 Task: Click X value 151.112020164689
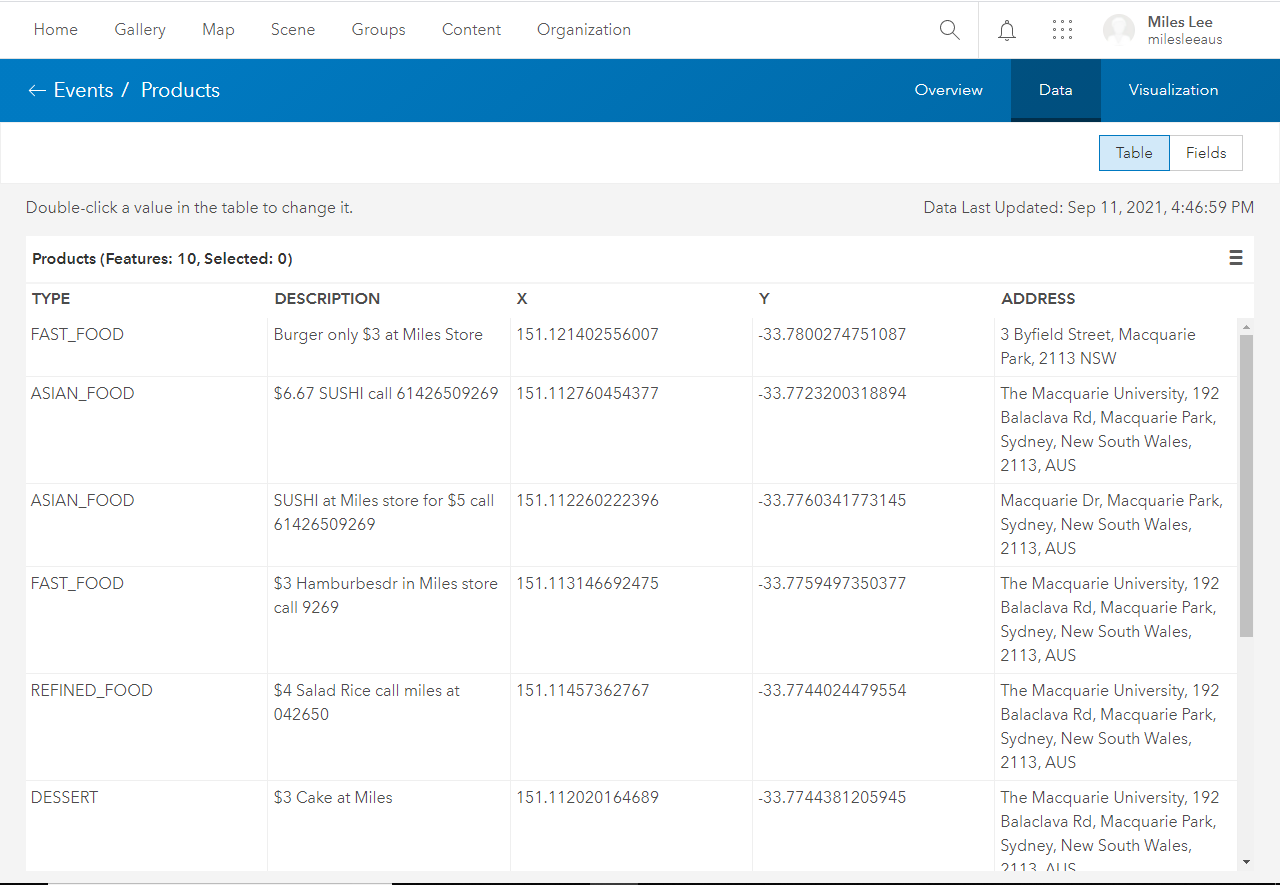coord(587,797)
